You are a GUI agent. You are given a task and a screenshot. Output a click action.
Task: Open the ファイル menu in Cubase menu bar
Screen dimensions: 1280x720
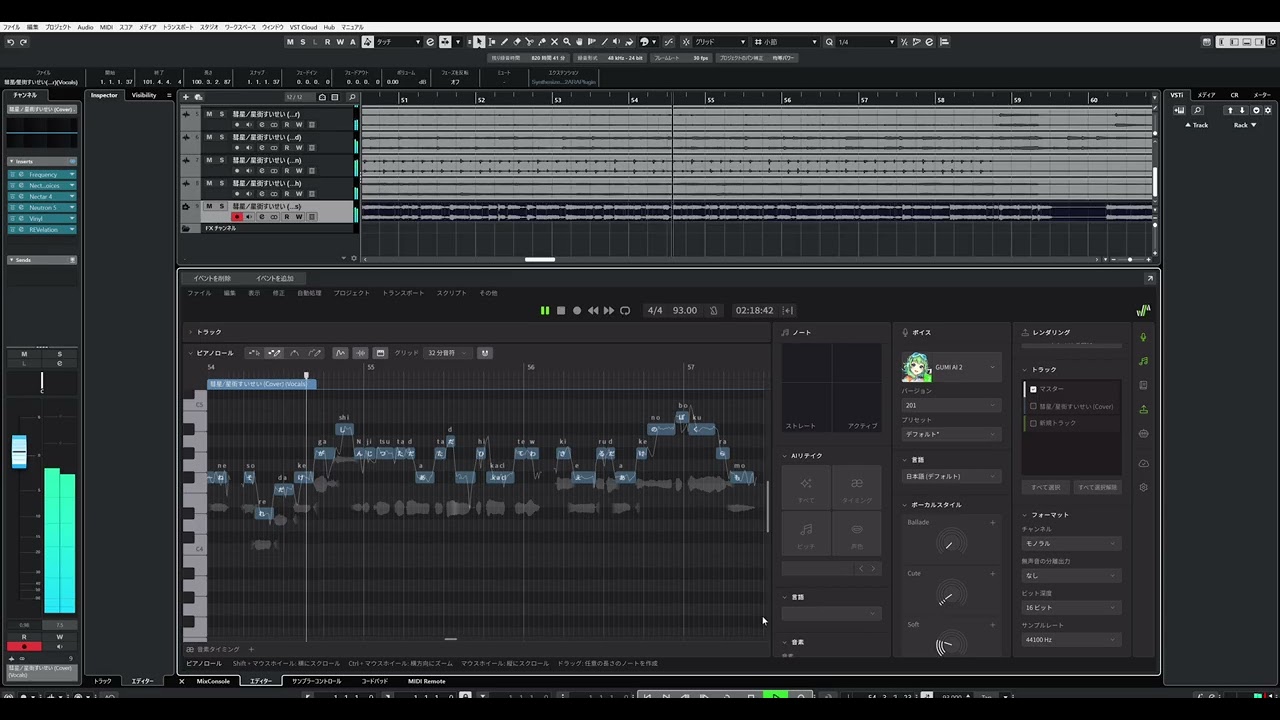coord(11,27)
